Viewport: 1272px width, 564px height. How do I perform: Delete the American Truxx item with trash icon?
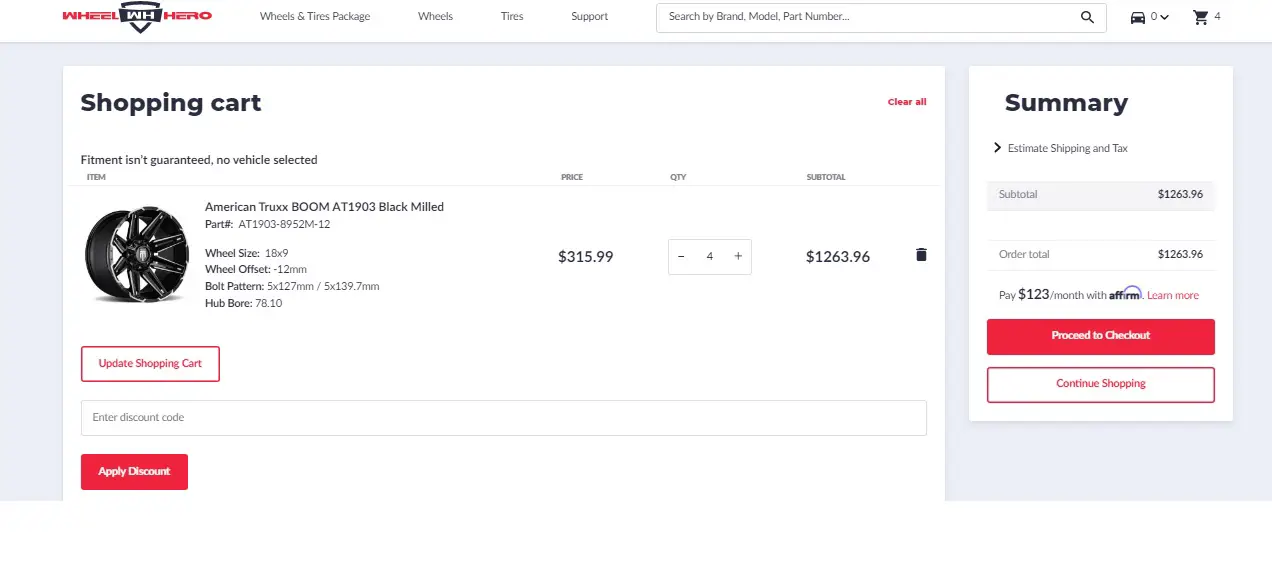tap(921, 255)
